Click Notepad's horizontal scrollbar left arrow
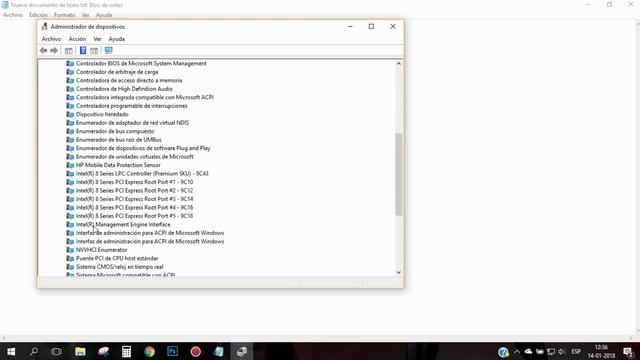Screen dimensions: 640x360 [3, 338]
